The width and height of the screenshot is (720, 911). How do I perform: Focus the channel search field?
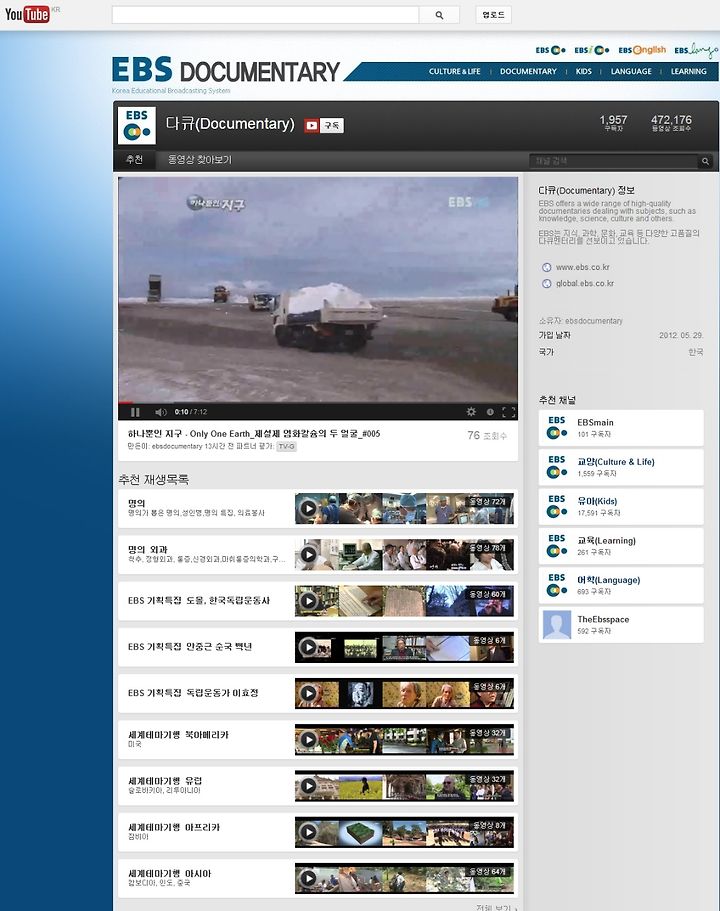tap(614, 161)
